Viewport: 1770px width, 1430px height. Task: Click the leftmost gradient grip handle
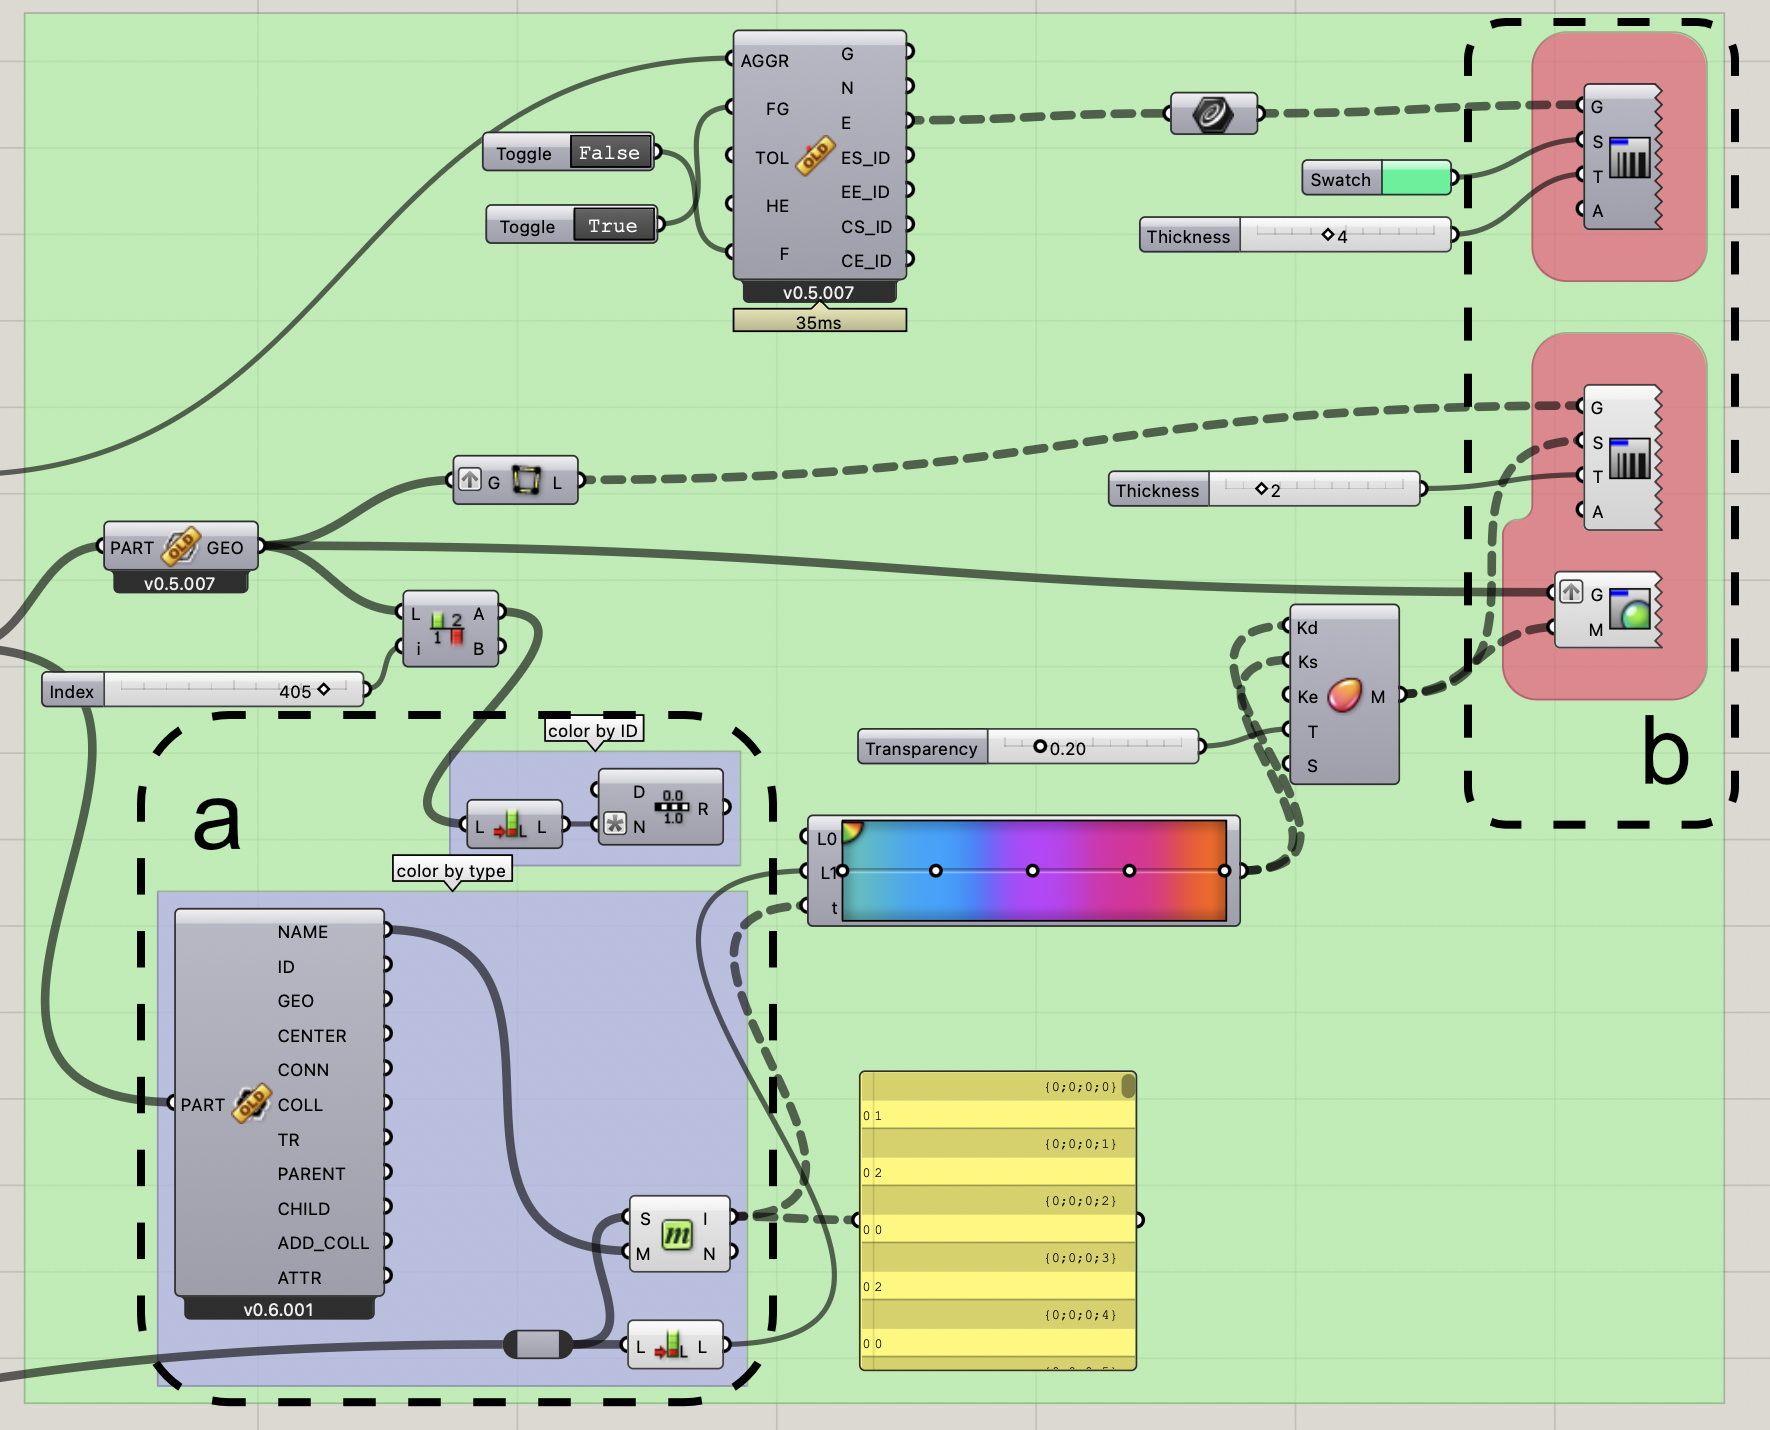pos(843,871)
